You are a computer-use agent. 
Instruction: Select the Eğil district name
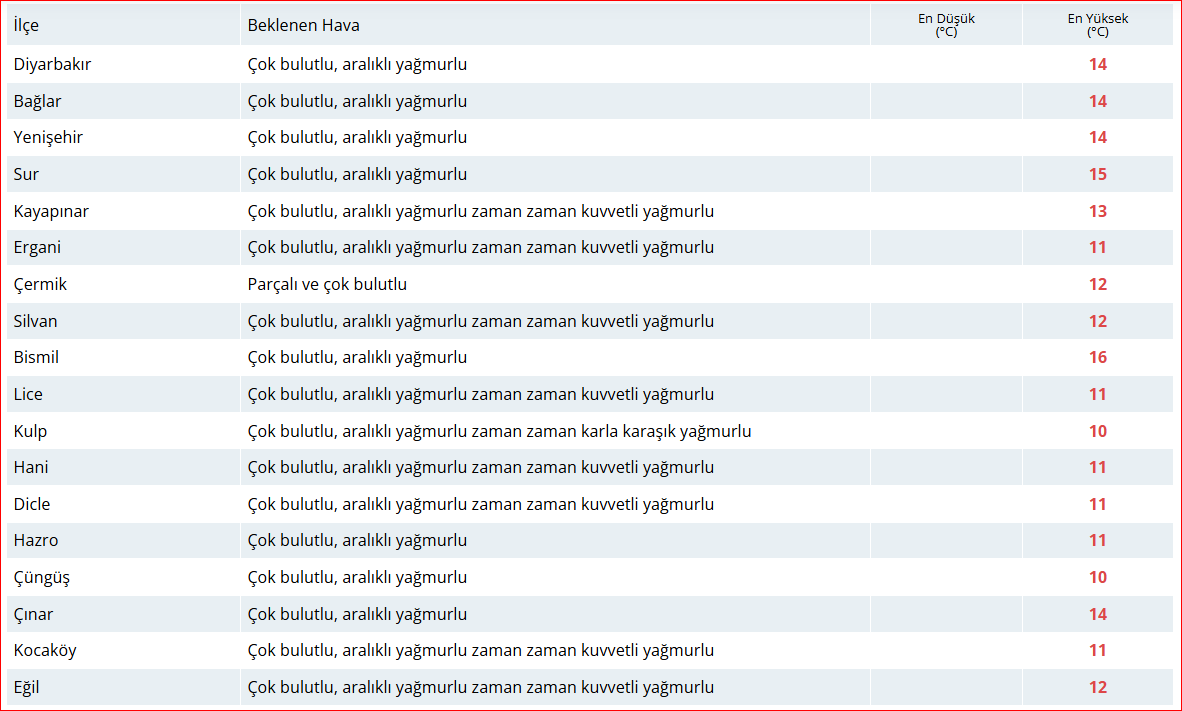click(27, 687)
